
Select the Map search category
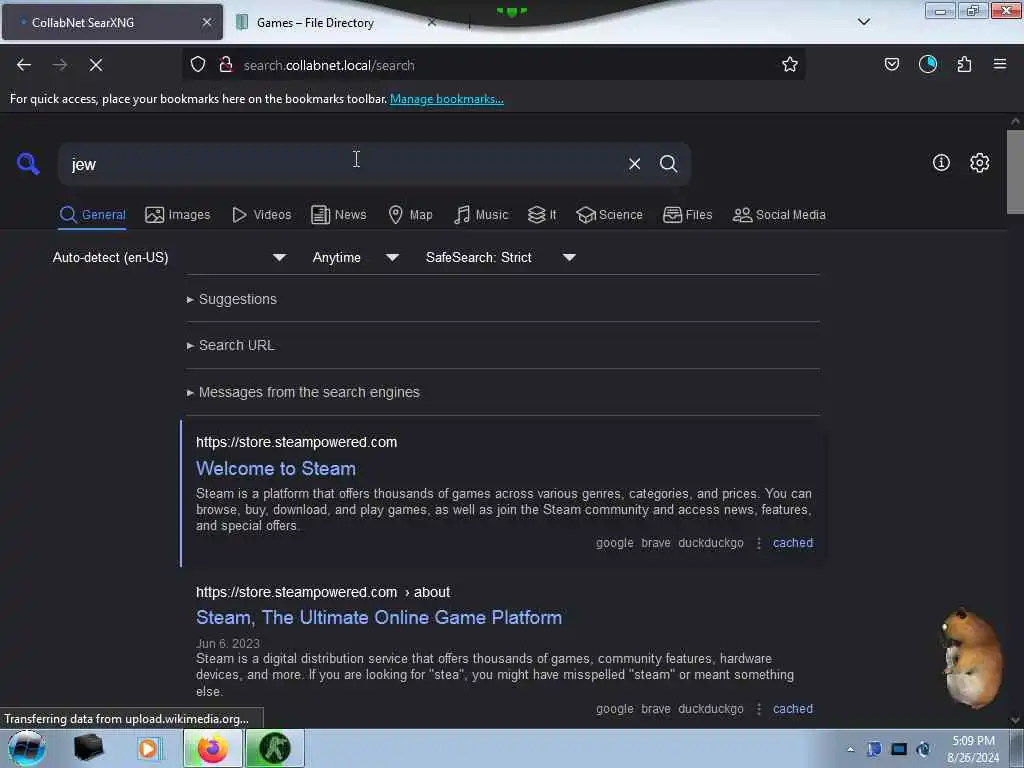coord(410,215)
